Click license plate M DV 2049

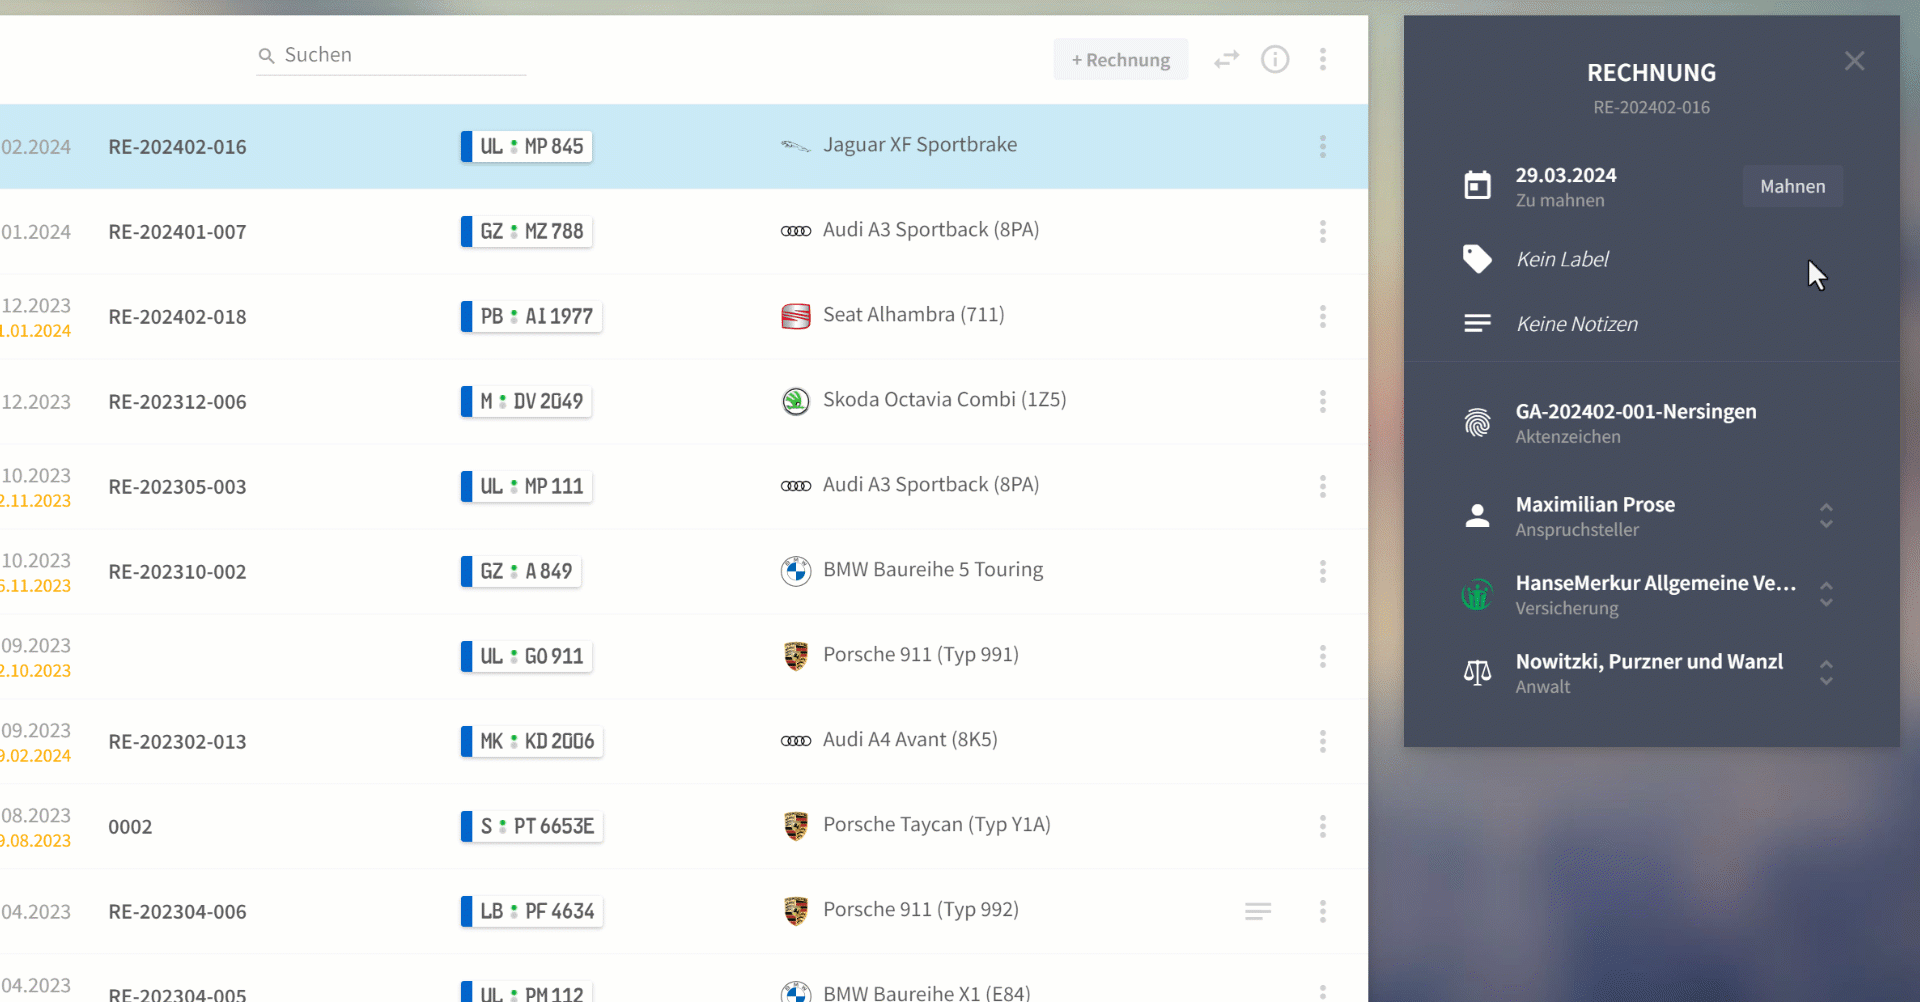click(x=526, y=401)
